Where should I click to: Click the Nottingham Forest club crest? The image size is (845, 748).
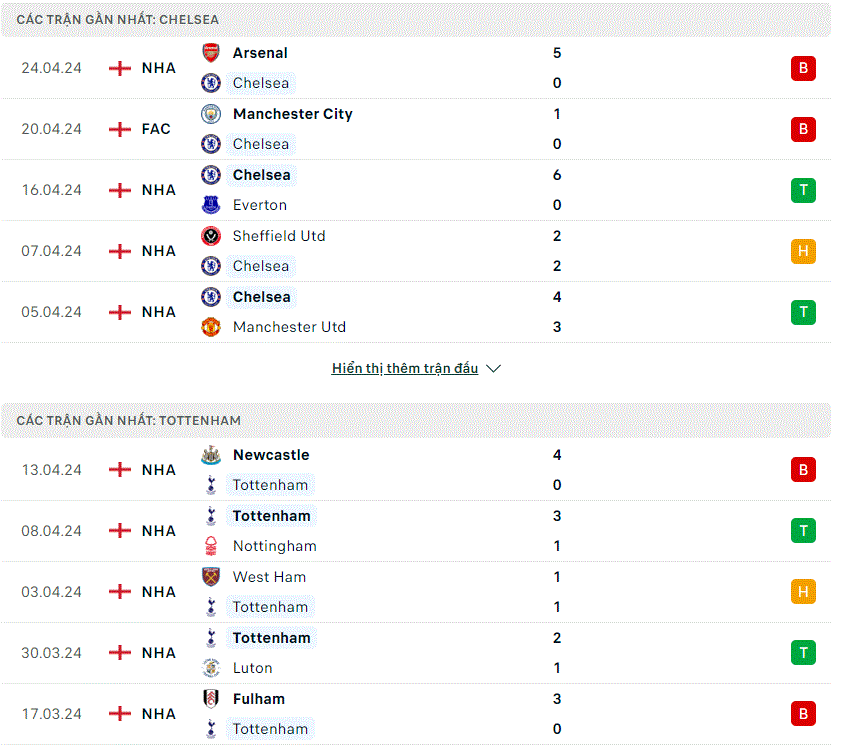(211, 546)
